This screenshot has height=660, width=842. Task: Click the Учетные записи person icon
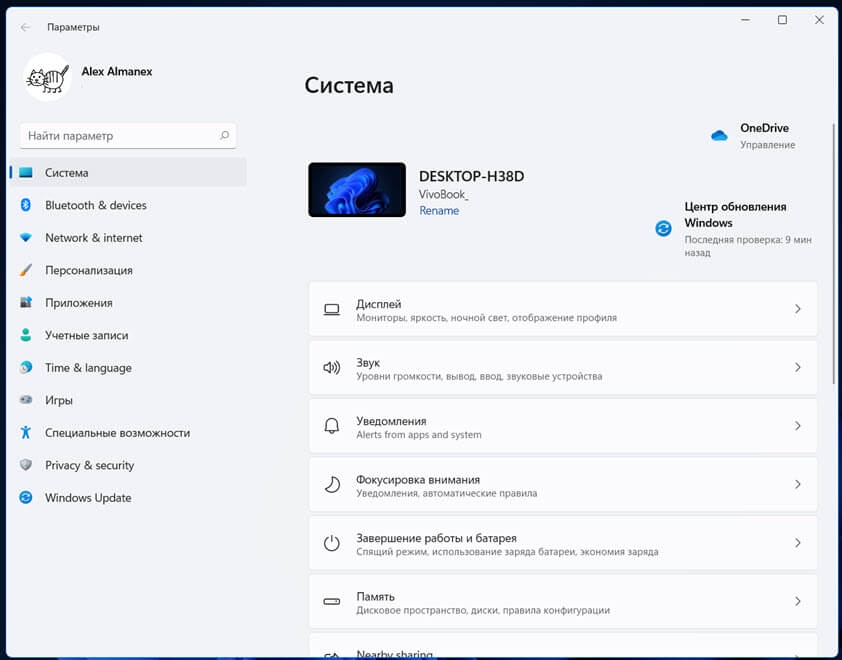(x=25, y=335)
